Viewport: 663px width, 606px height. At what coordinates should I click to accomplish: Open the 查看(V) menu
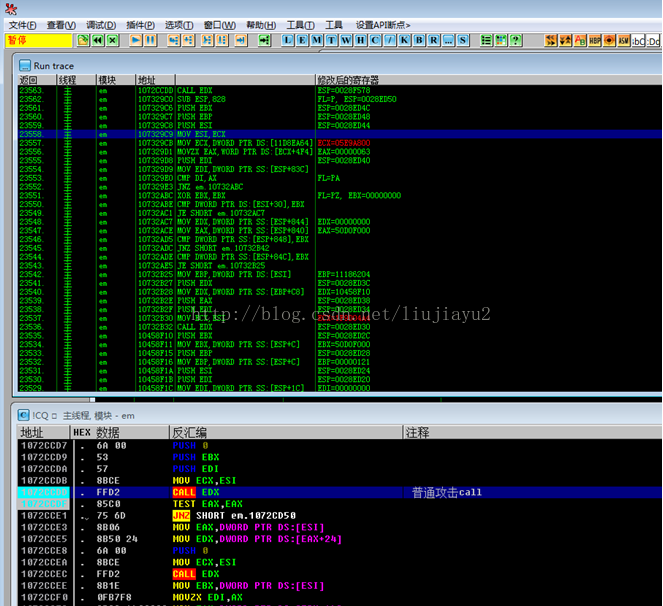pyautogui.click(x=61, y=25)
